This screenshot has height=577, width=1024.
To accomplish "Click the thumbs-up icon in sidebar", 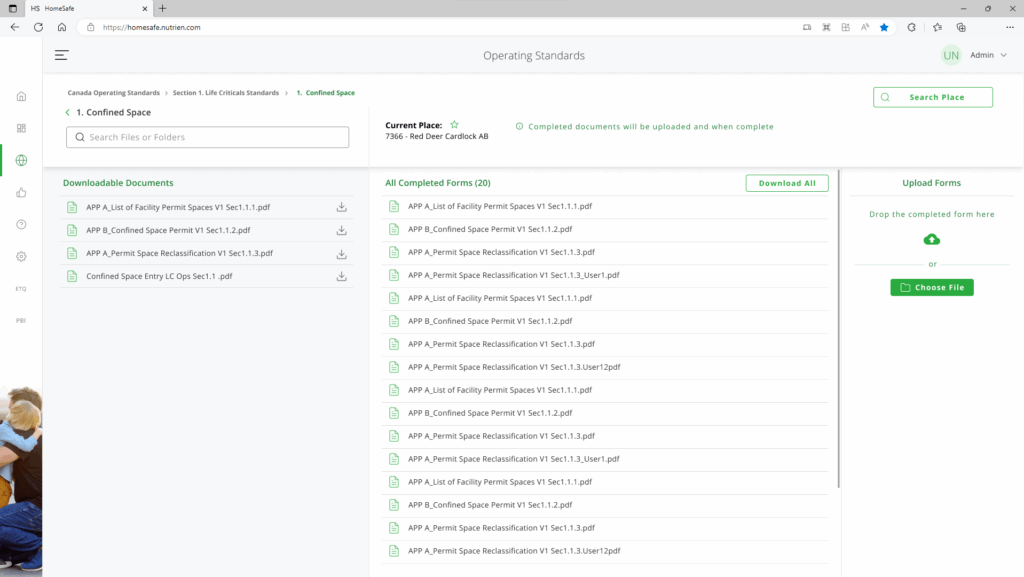I will point(21,192).
